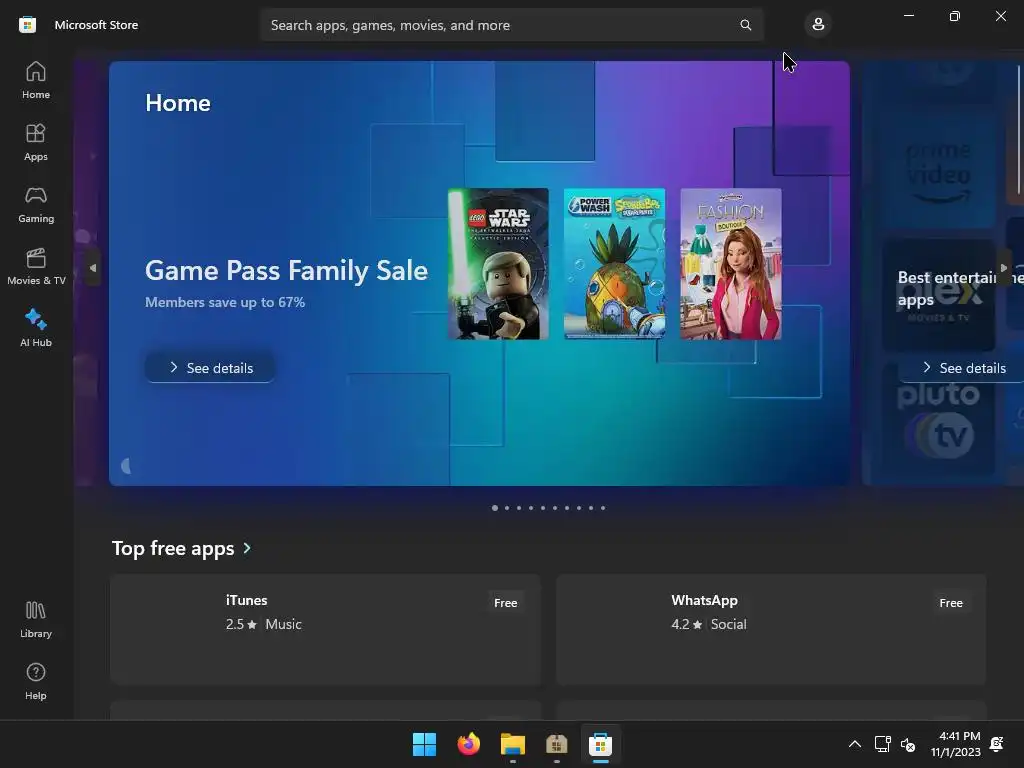Open the Best entertainment apps banner
The width and height of the screenshot is (1024, 768).
pos(943,273)
